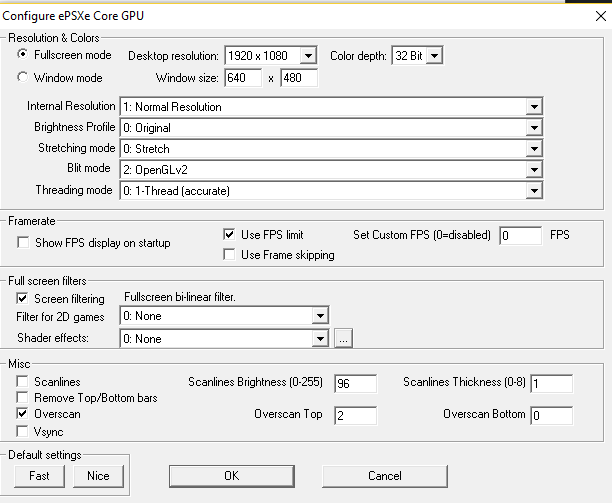Enable Remove Top/Bottom bars checkbox

pyautogui.click(x=22, y=397)
